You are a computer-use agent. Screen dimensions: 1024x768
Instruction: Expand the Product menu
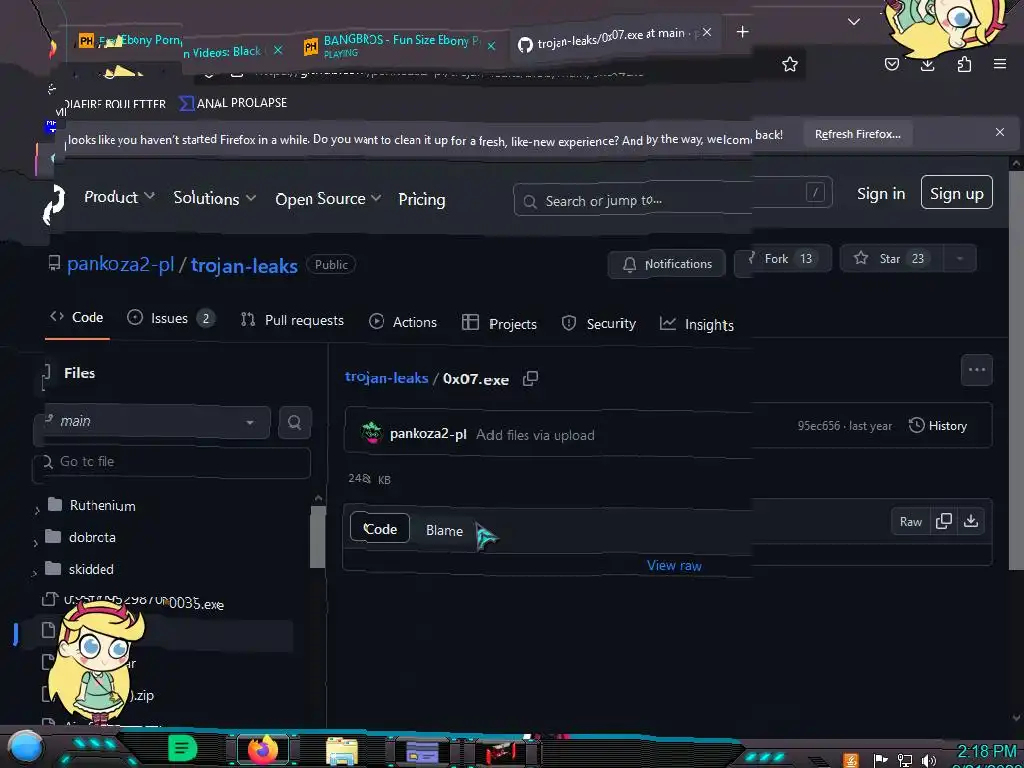(119, 197)
